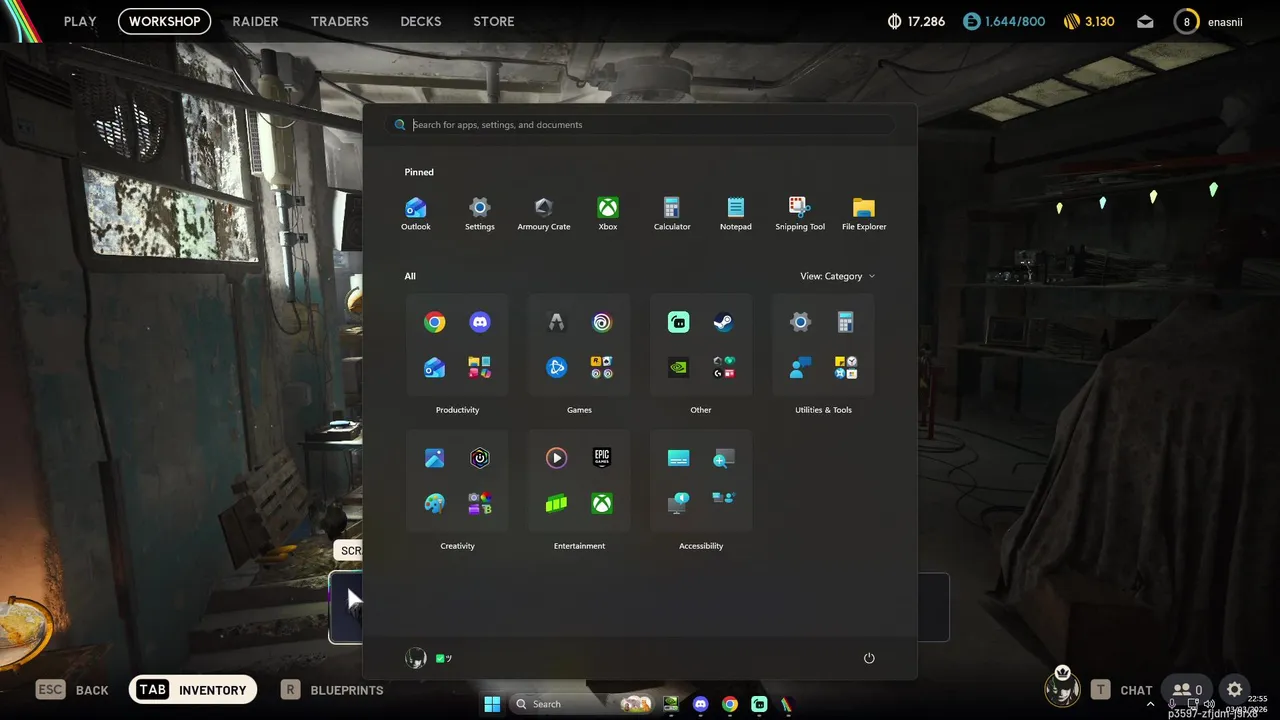
Task: Open Battle.net in Games group
Action: tap(556, 368)
